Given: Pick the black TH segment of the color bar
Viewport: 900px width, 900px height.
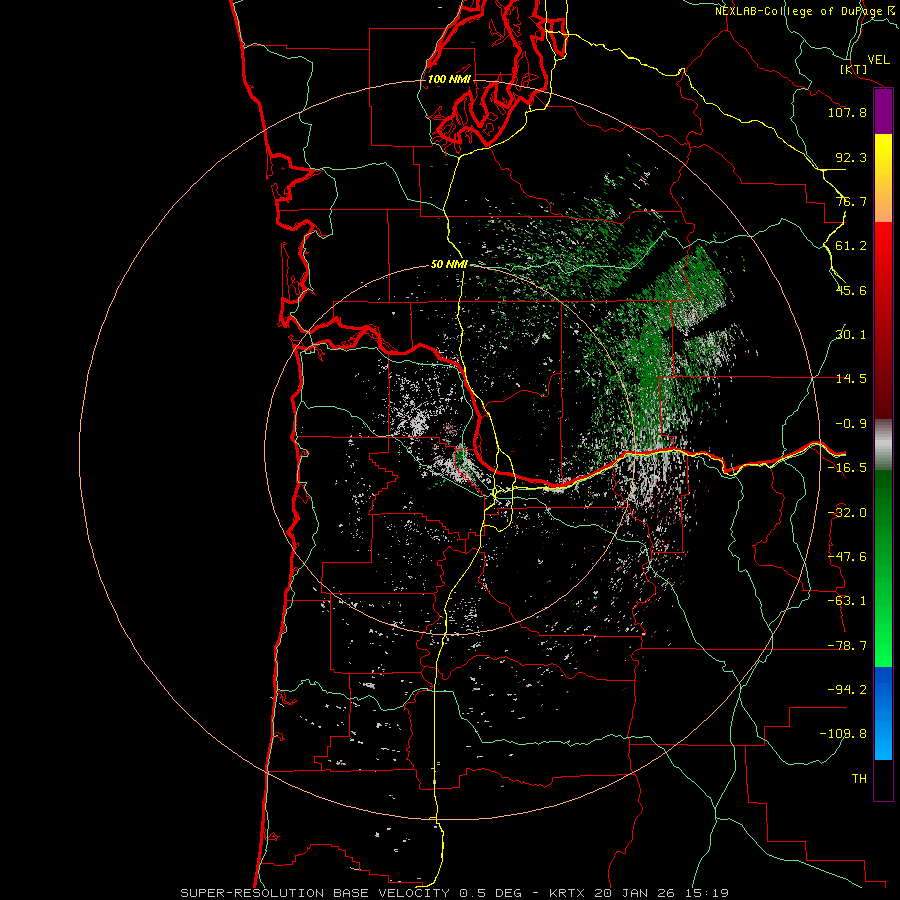Looking at the screenshot, I should click(883, 779).
